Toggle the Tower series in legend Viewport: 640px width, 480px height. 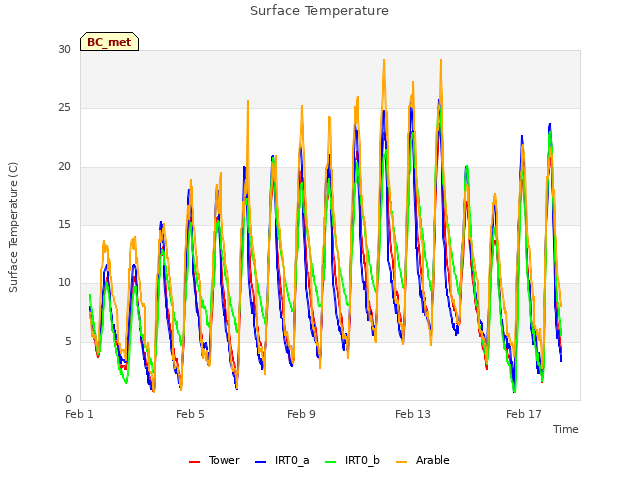224,460
